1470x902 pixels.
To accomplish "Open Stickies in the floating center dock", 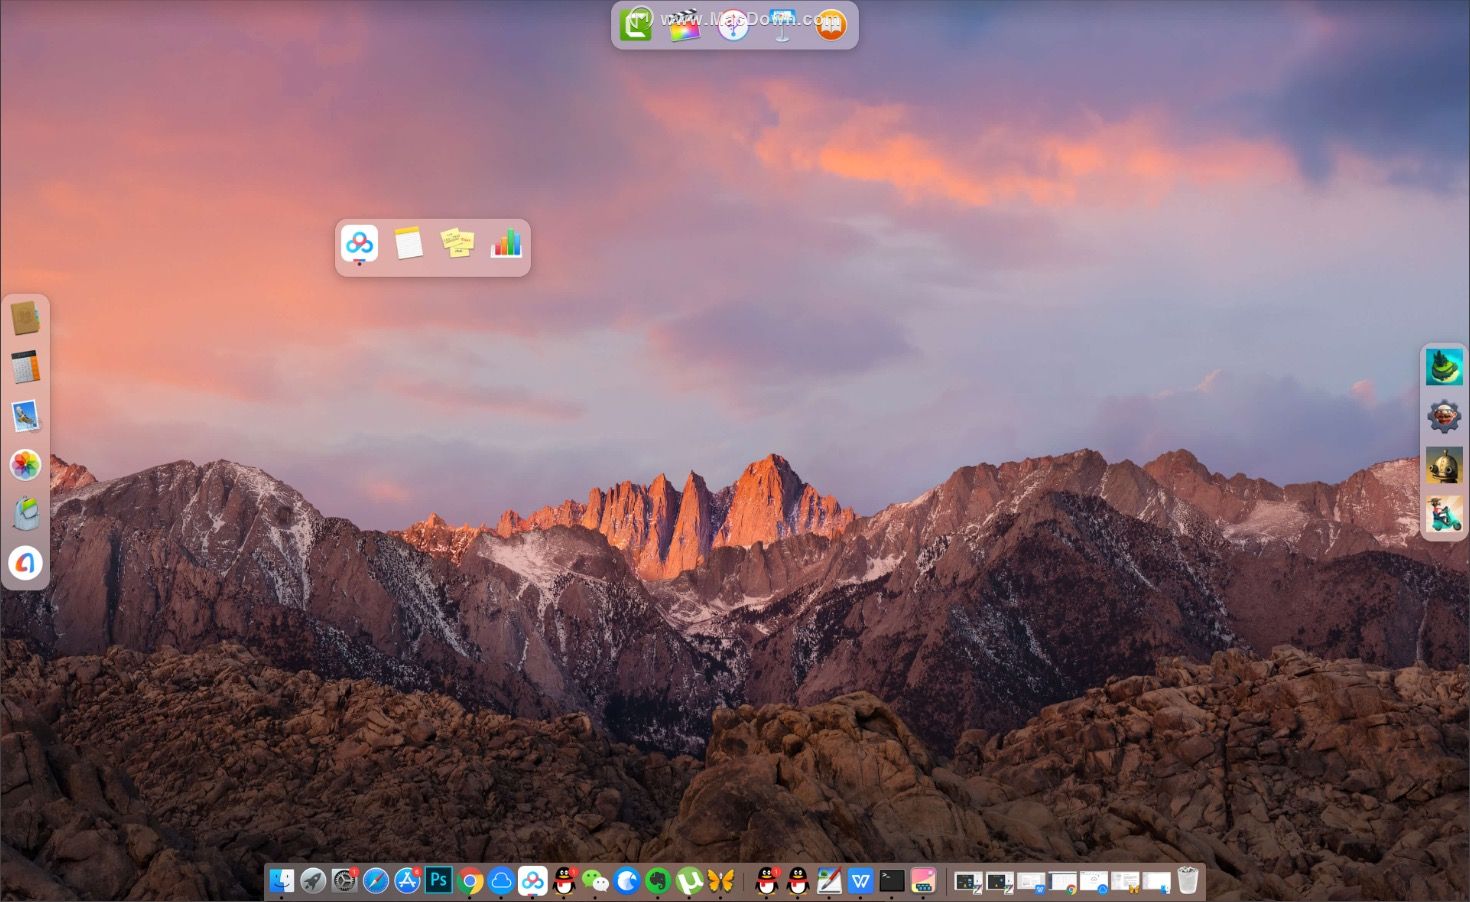I will coord(457,243).
